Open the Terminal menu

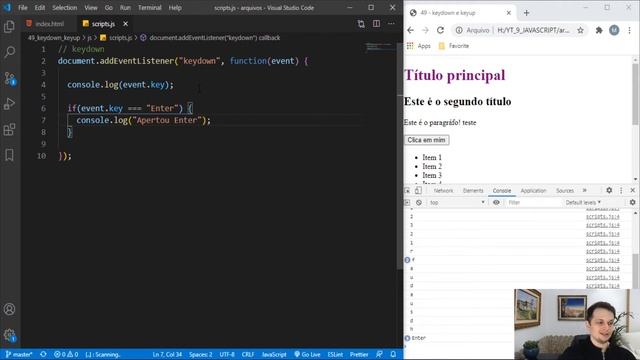[x=149, y=7]
